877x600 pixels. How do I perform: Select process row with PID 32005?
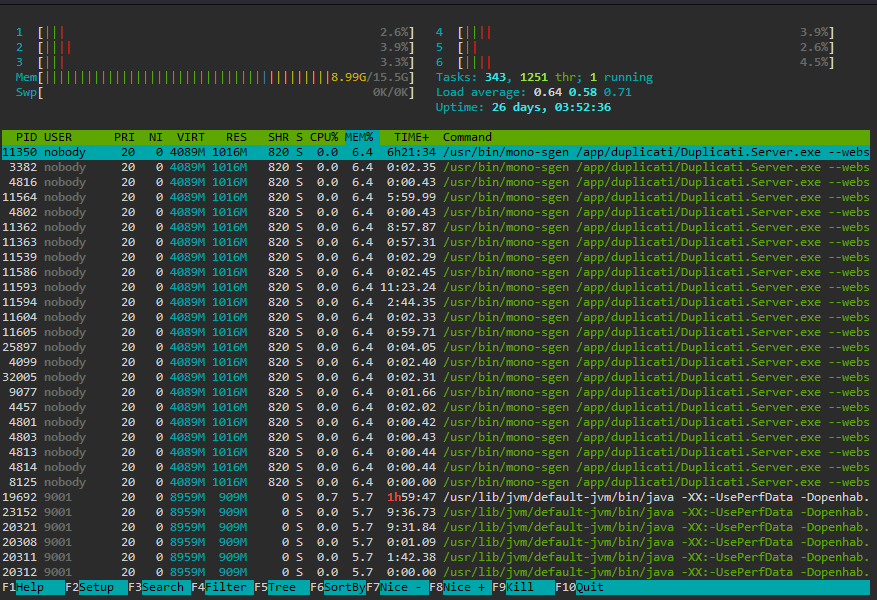tap(436, 377)
